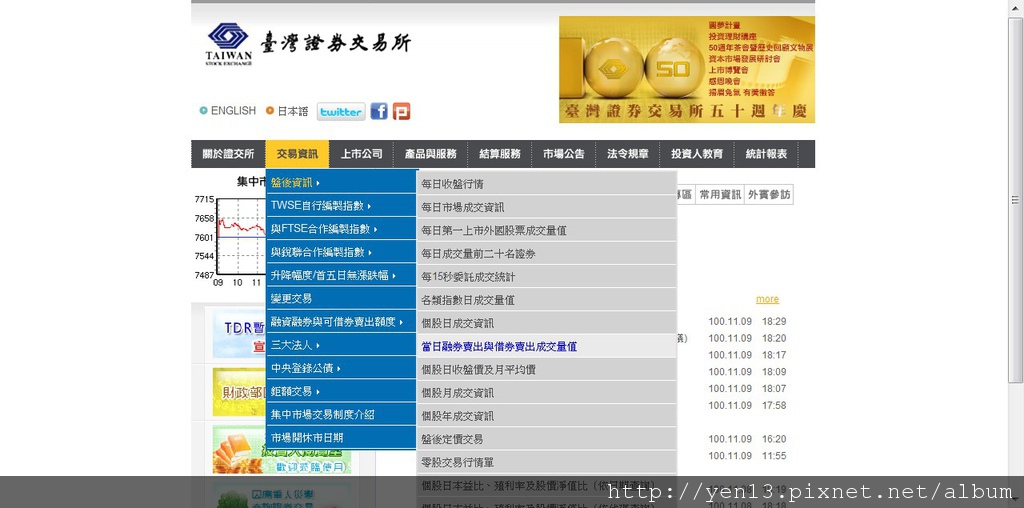Open the 法令規章 menu
The width and height of the screenshot is (1024, 508).
pyautogui.click(x=628, y=154)
